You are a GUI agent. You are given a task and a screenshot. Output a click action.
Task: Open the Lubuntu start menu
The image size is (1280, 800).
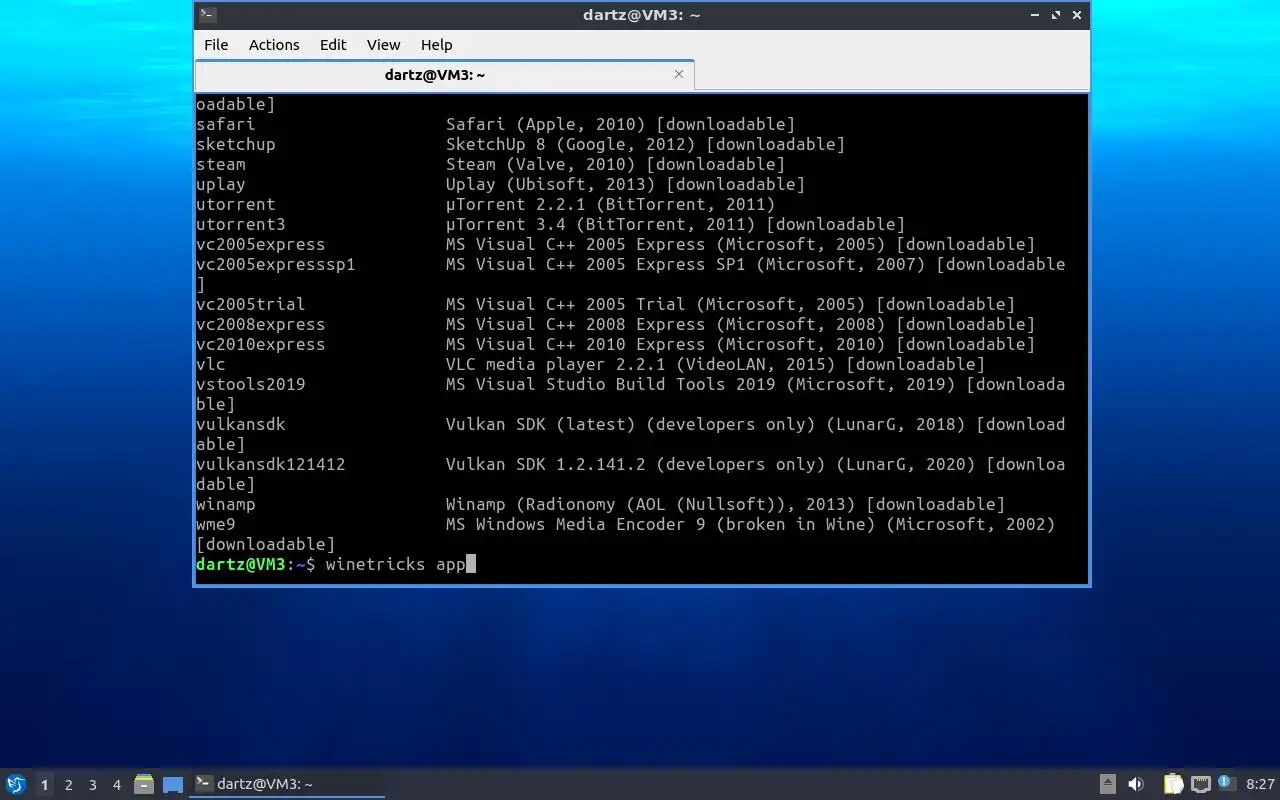[x=16, y=784]
